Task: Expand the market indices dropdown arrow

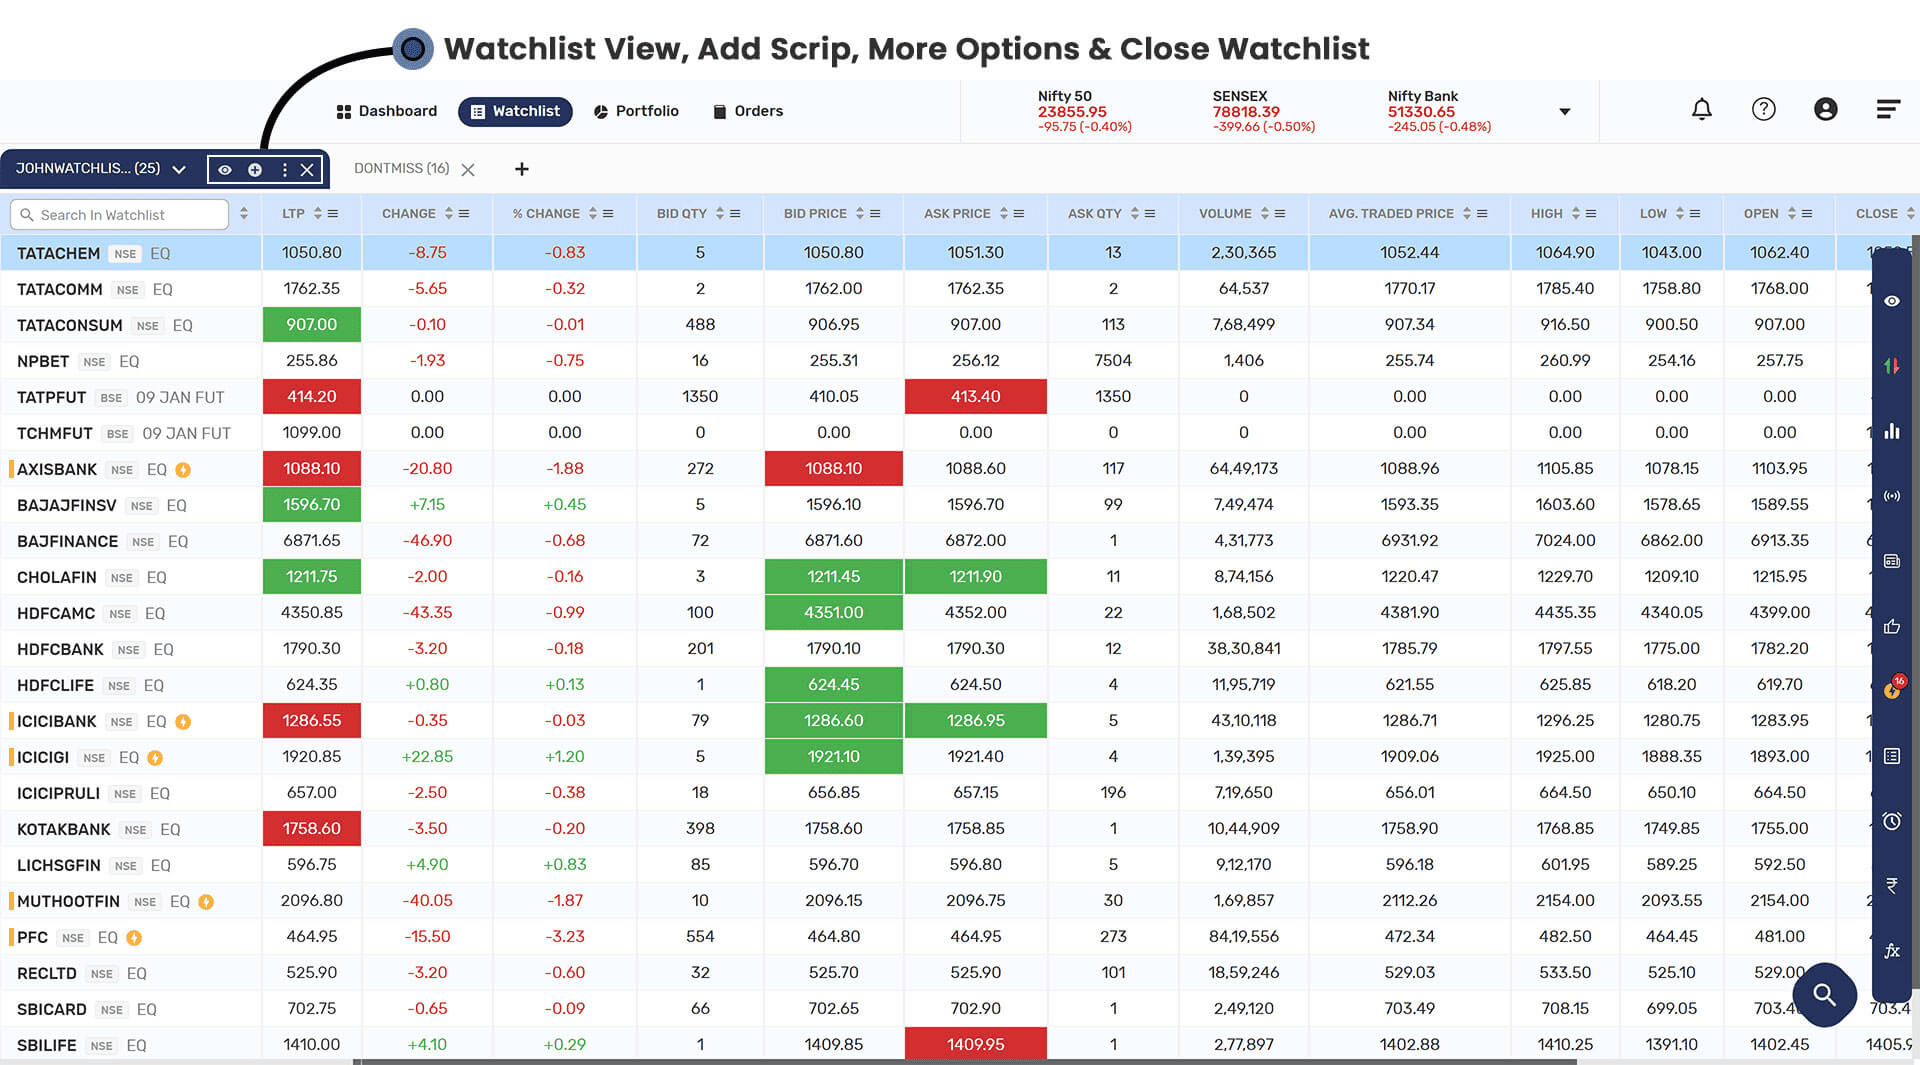Action: pyautogui.click(x=1565, y=112)
